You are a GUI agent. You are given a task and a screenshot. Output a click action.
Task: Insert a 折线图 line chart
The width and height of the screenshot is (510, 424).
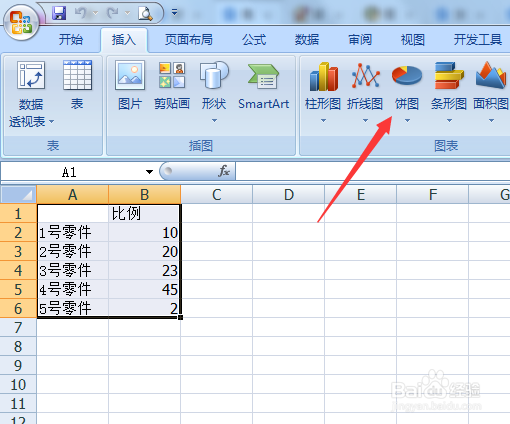pyautogui.click(x=365, y=86)
